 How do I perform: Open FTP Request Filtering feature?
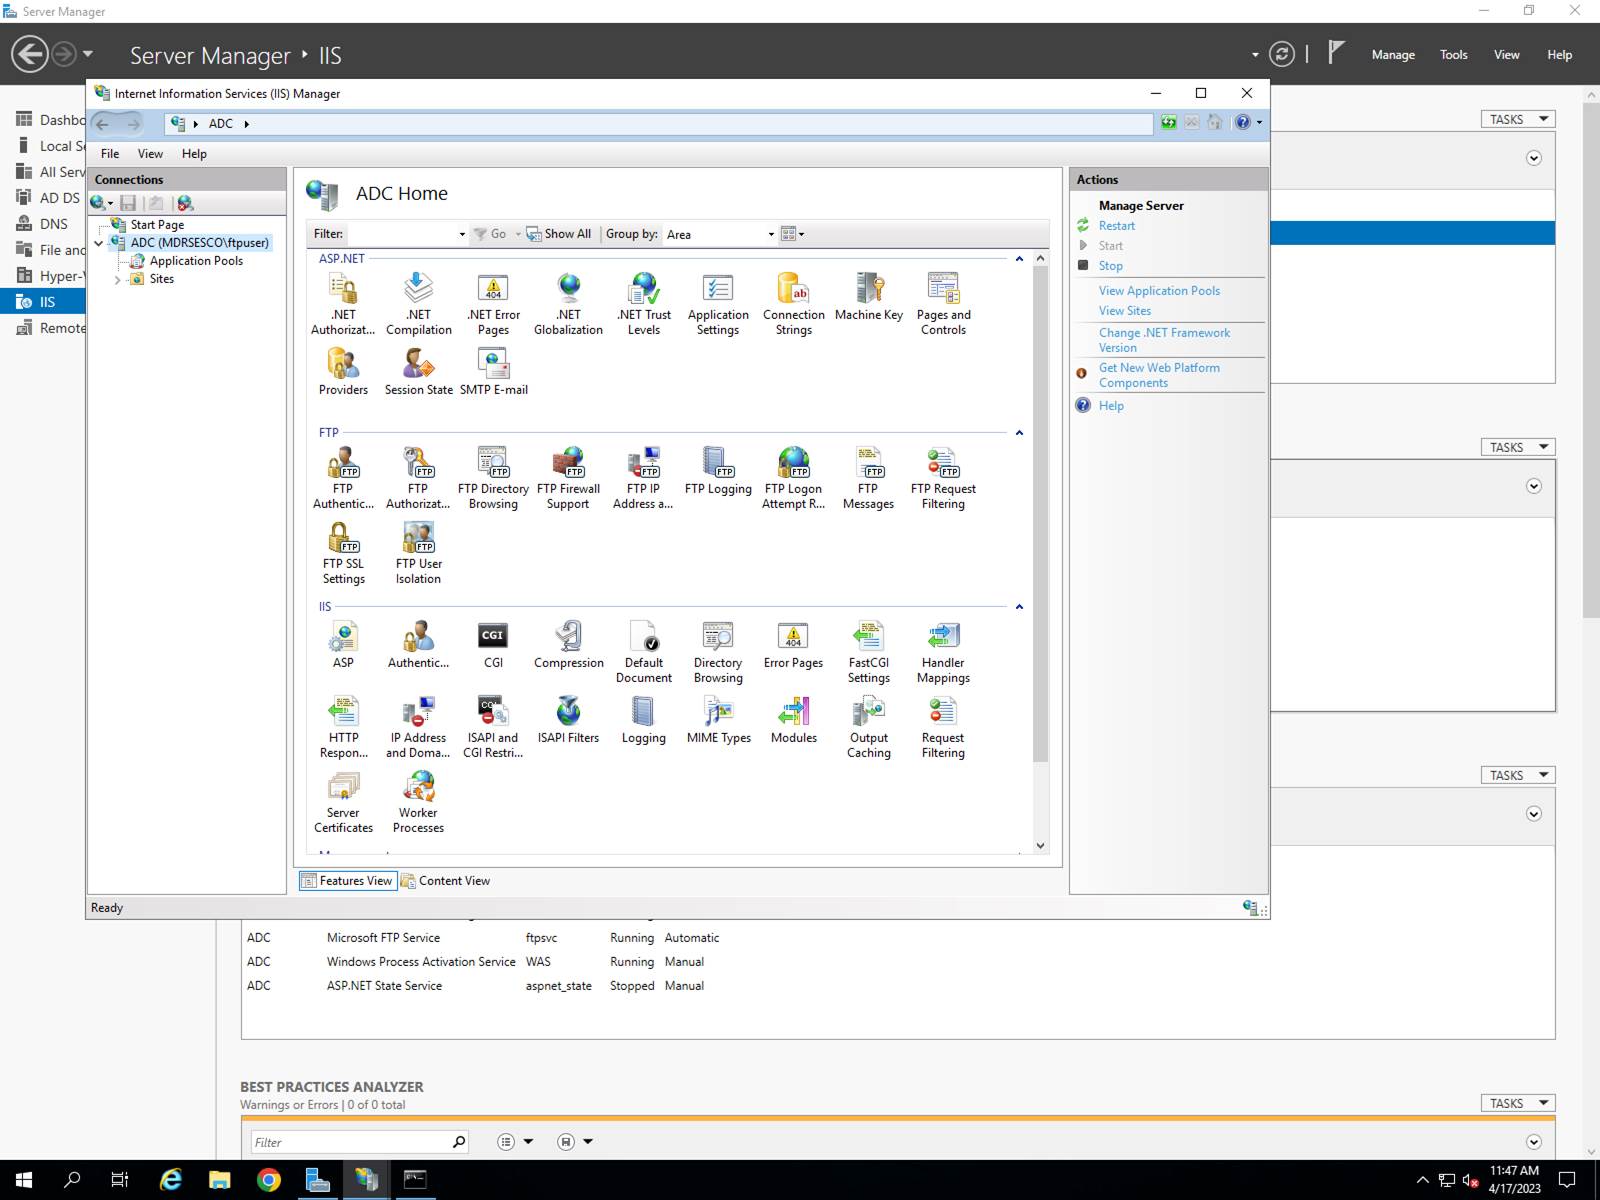click(x=943, y=479)
